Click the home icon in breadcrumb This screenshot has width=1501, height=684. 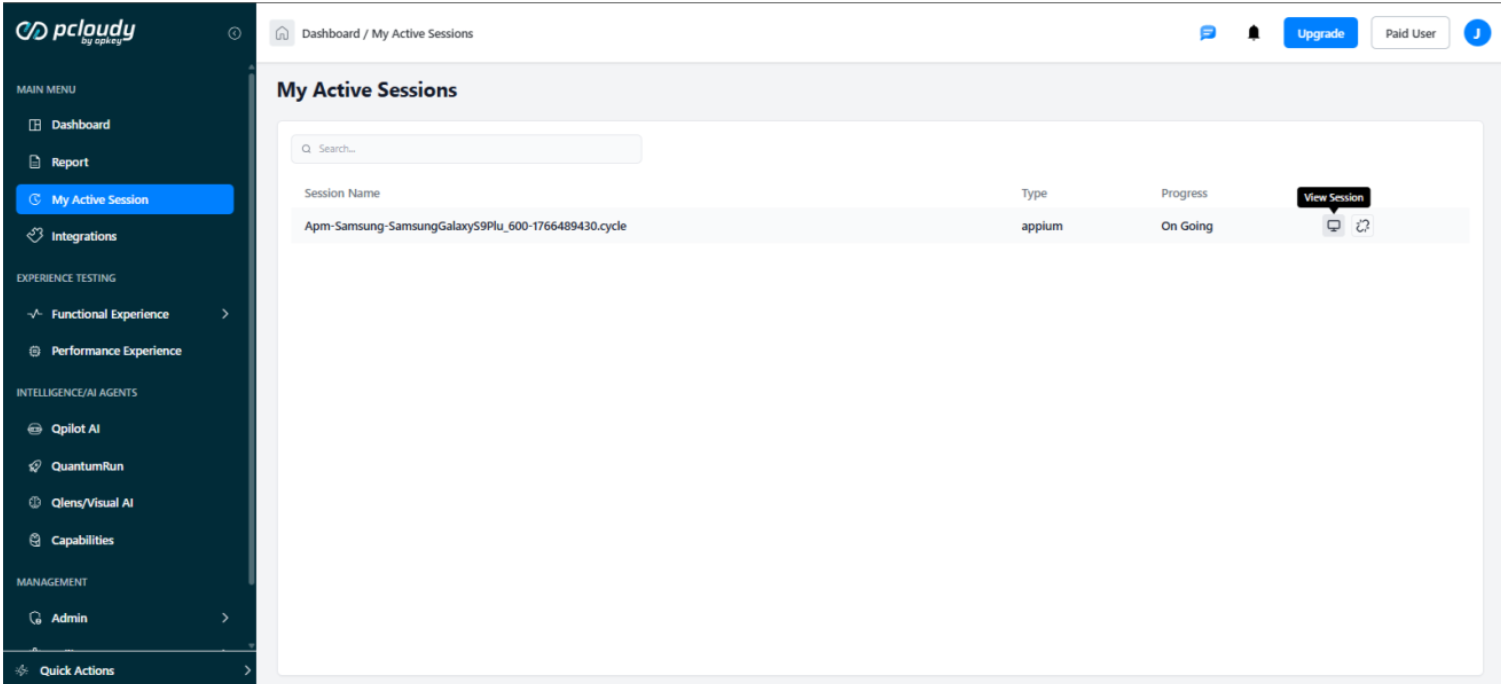click(282, 33)
